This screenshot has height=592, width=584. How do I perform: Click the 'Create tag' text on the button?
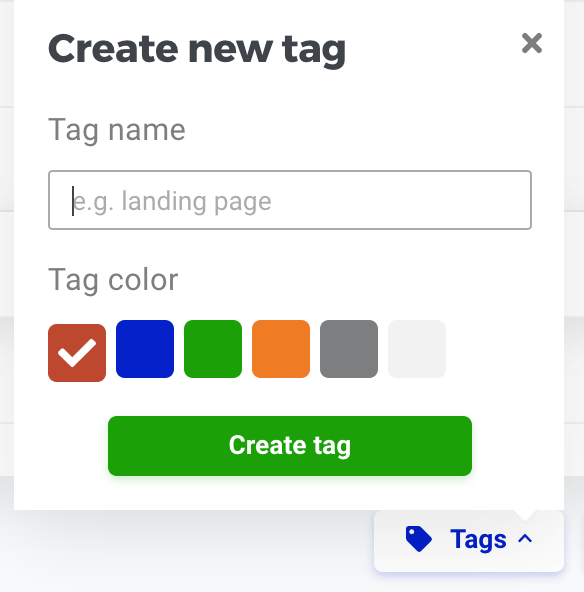point(290,446)
